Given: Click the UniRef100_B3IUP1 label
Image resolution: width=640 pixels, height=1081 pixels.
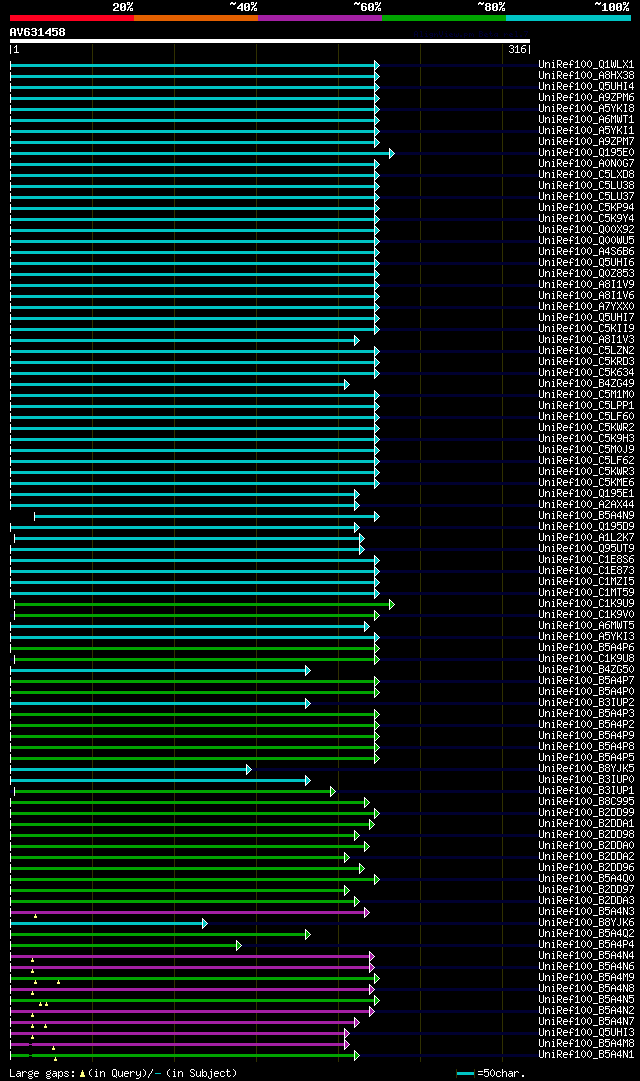Looking at the screenshot, I should tap(586, 791).
